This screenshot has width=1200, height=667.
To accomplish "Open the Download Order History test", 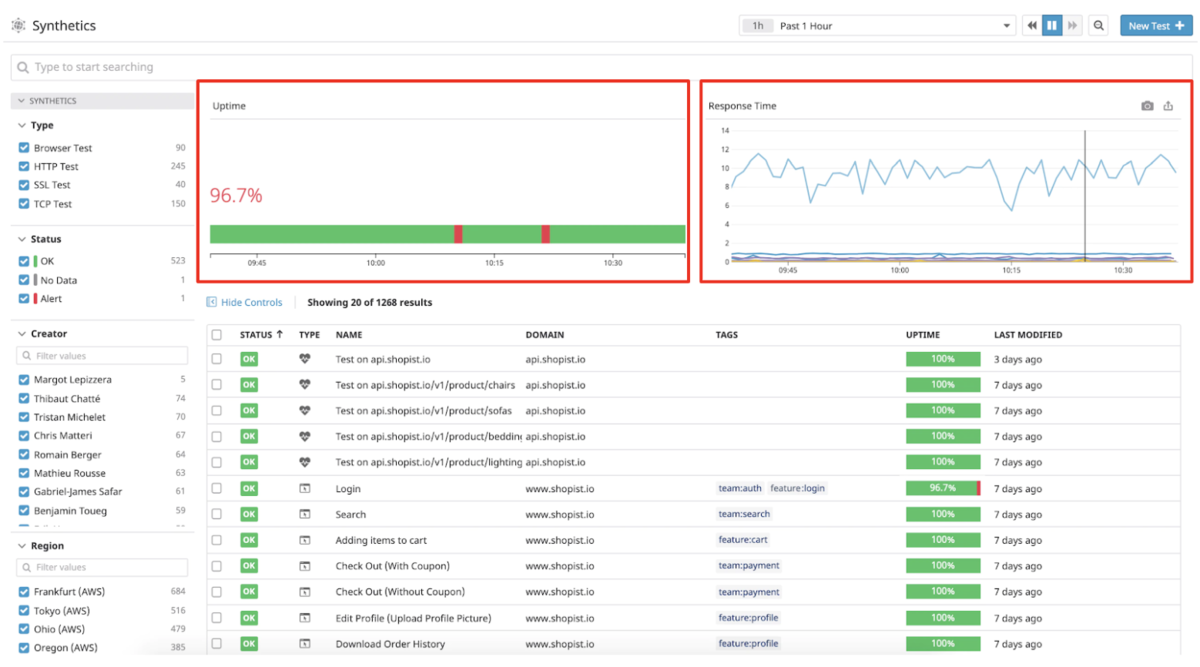I will 391,644.
